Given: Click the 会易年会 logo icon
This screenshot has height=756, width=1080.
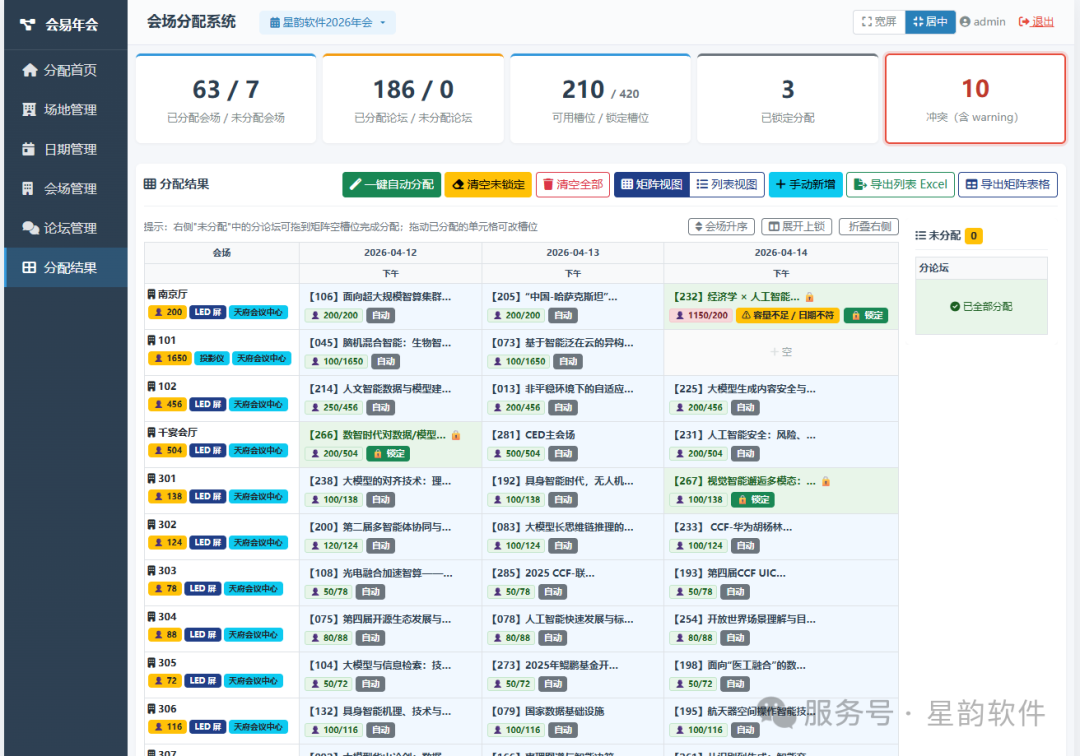Looking at the screenshot, I should click(x=28, y=25).
